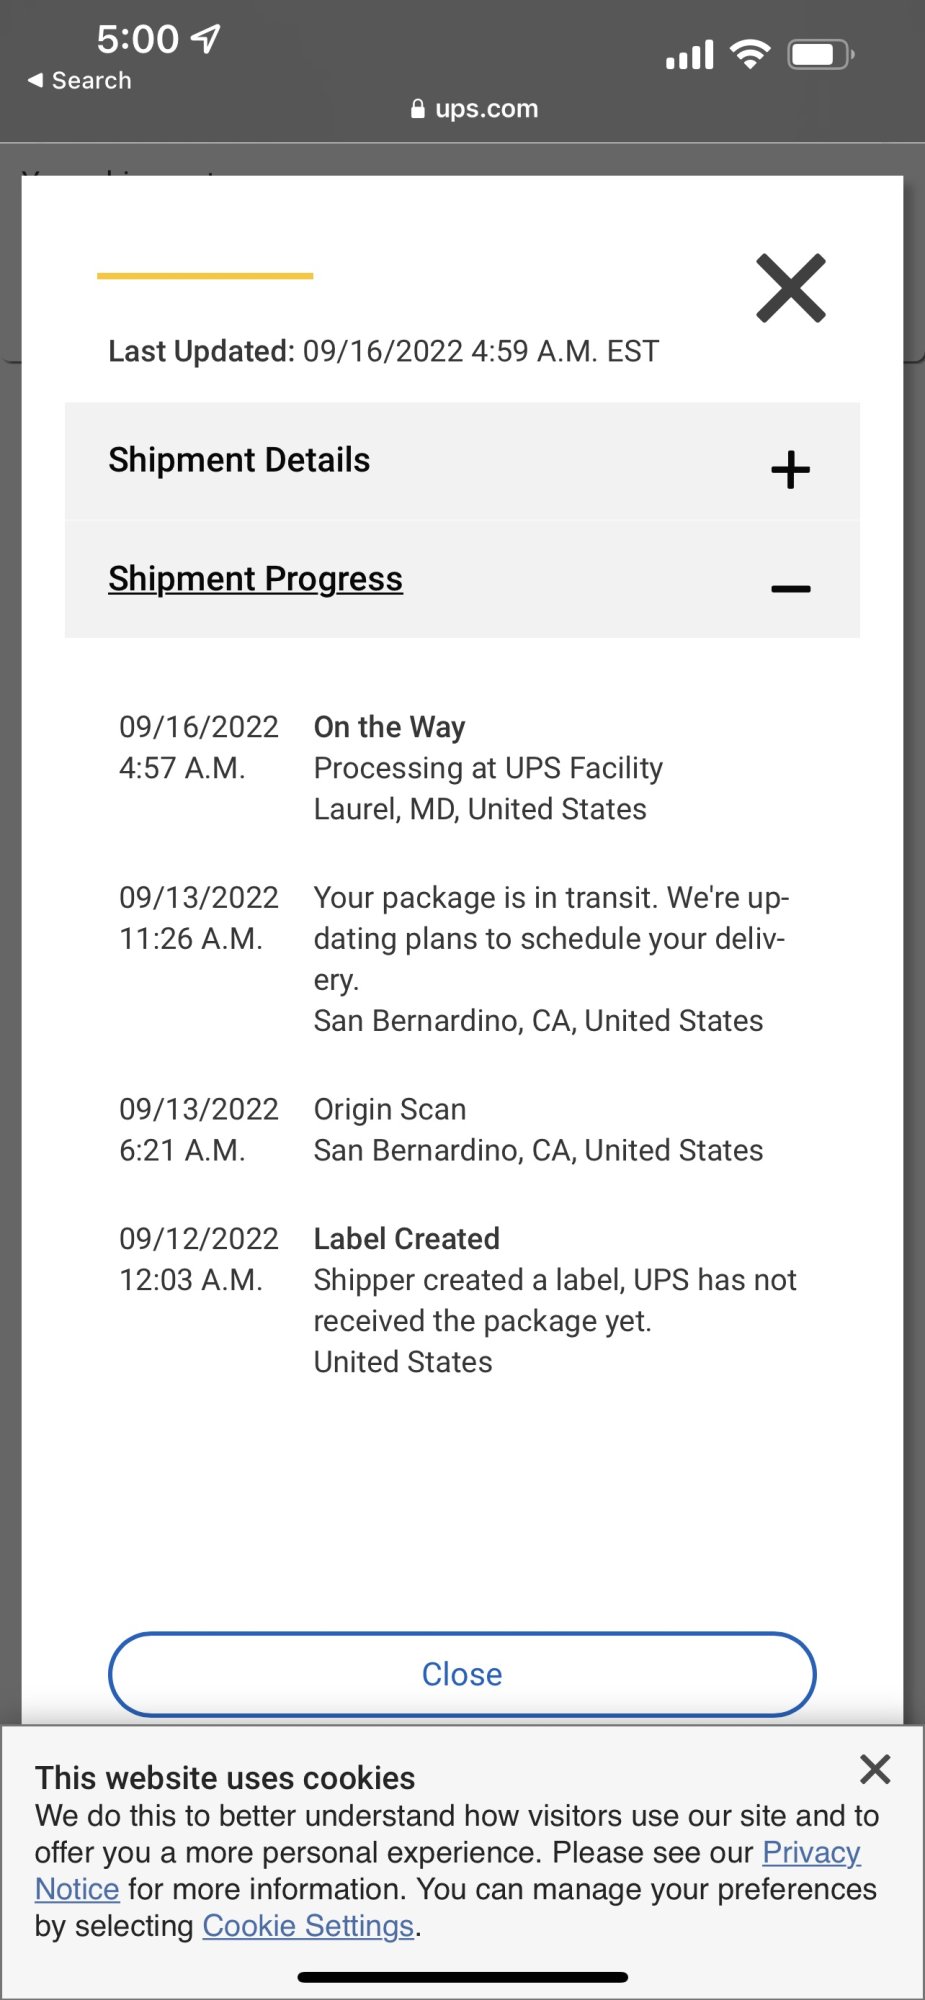Tap the Wi-Fi status icon

point(750,54)
